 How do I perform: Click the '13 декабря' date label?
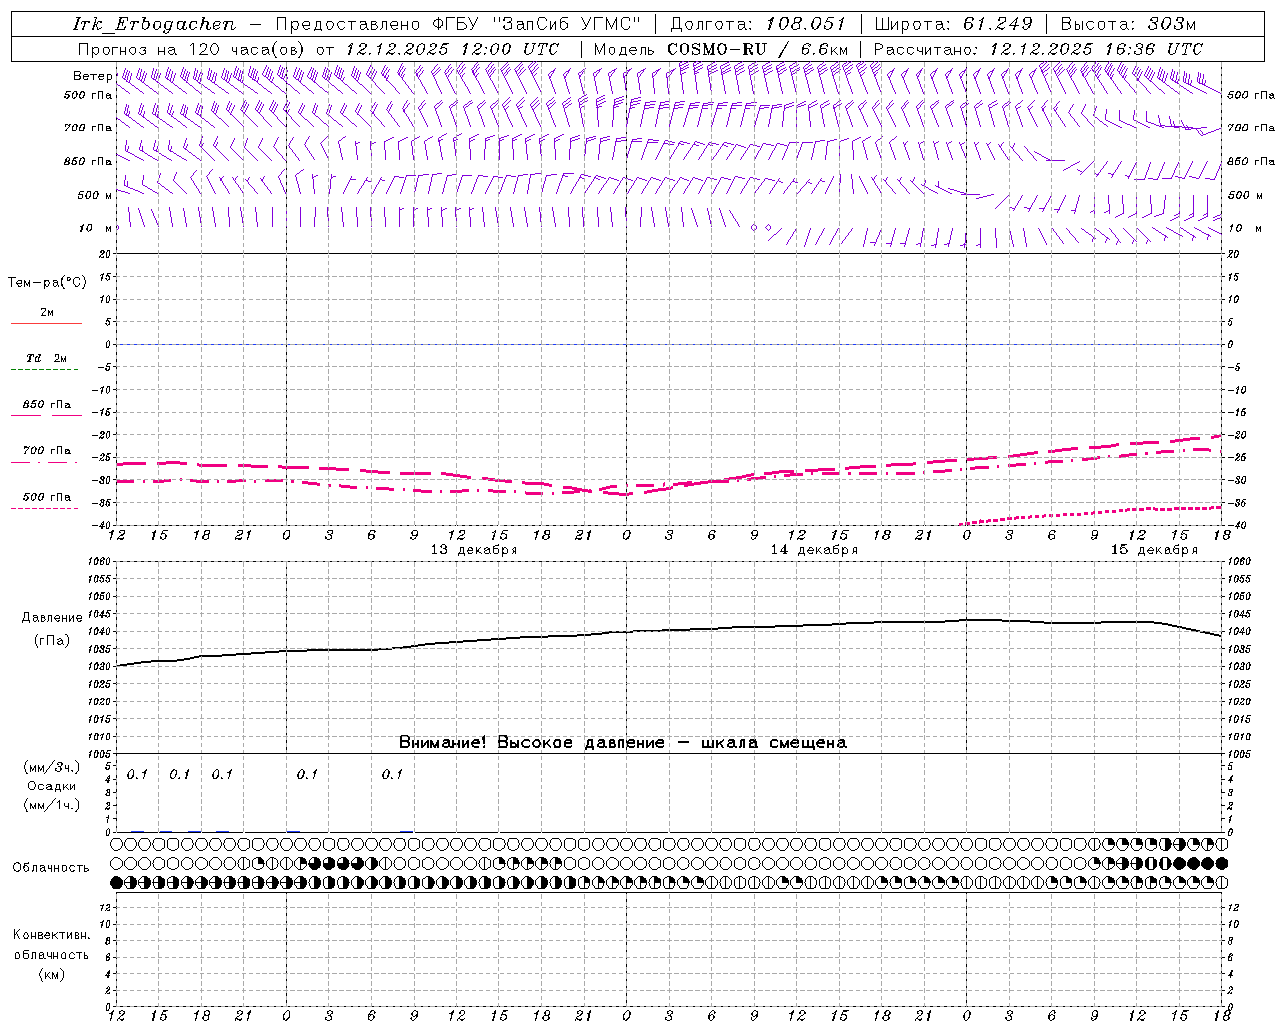coord(473,550)
